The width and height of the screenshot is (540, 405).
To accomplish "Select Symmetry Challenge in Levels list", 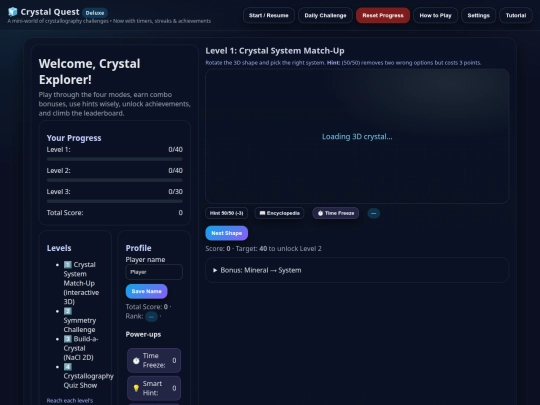I will pyautogui.click(x=80, y=320).
